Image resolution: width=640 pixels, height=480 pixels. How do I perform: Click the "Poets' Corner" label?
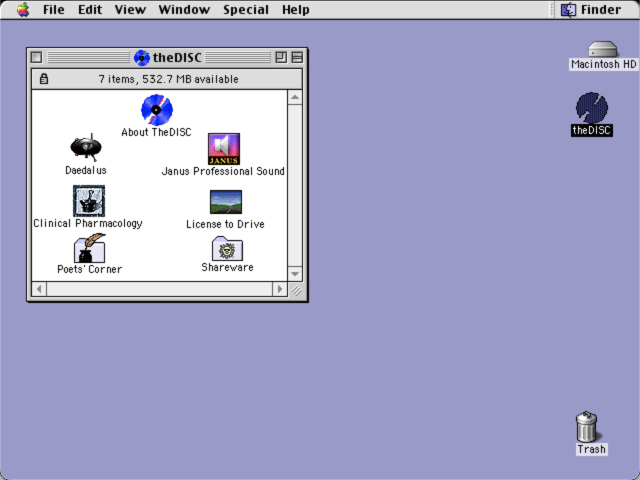pyautogui.click(x=89, y=269)
